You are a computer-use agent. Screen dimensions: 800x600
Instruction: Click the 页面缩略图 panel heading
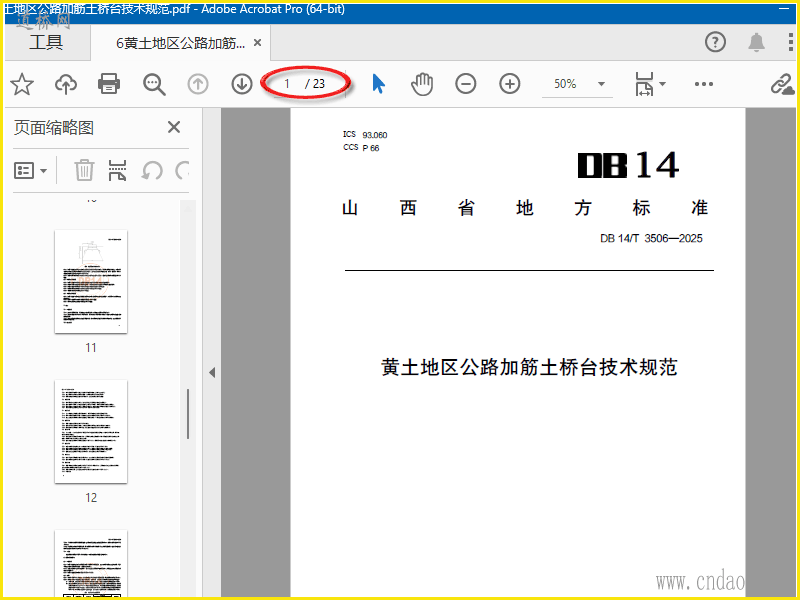click(x=54, y=128)
